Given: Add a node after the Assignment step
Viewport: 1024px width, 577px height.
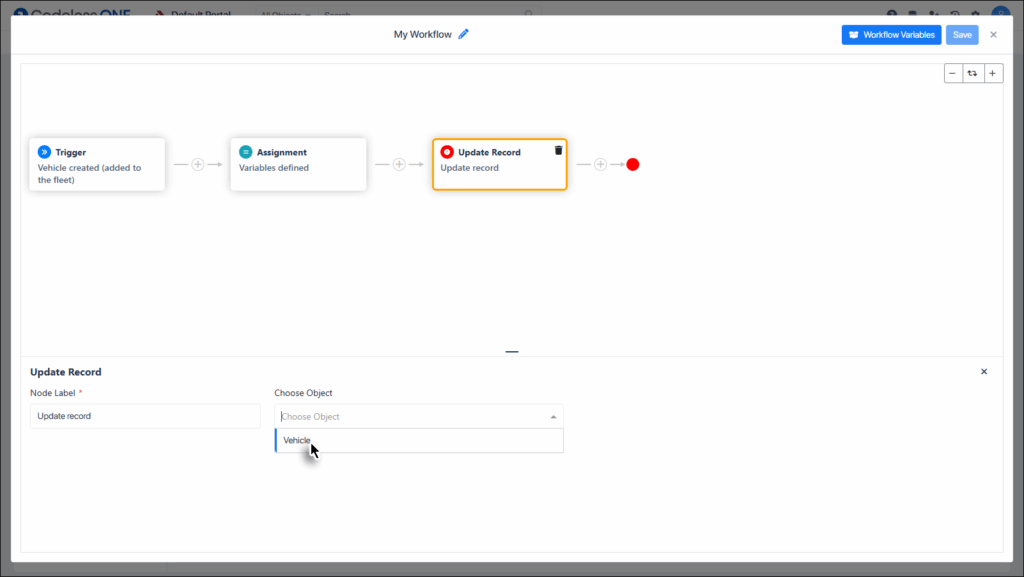Looking at the screenshot, I should coord(398,163).
